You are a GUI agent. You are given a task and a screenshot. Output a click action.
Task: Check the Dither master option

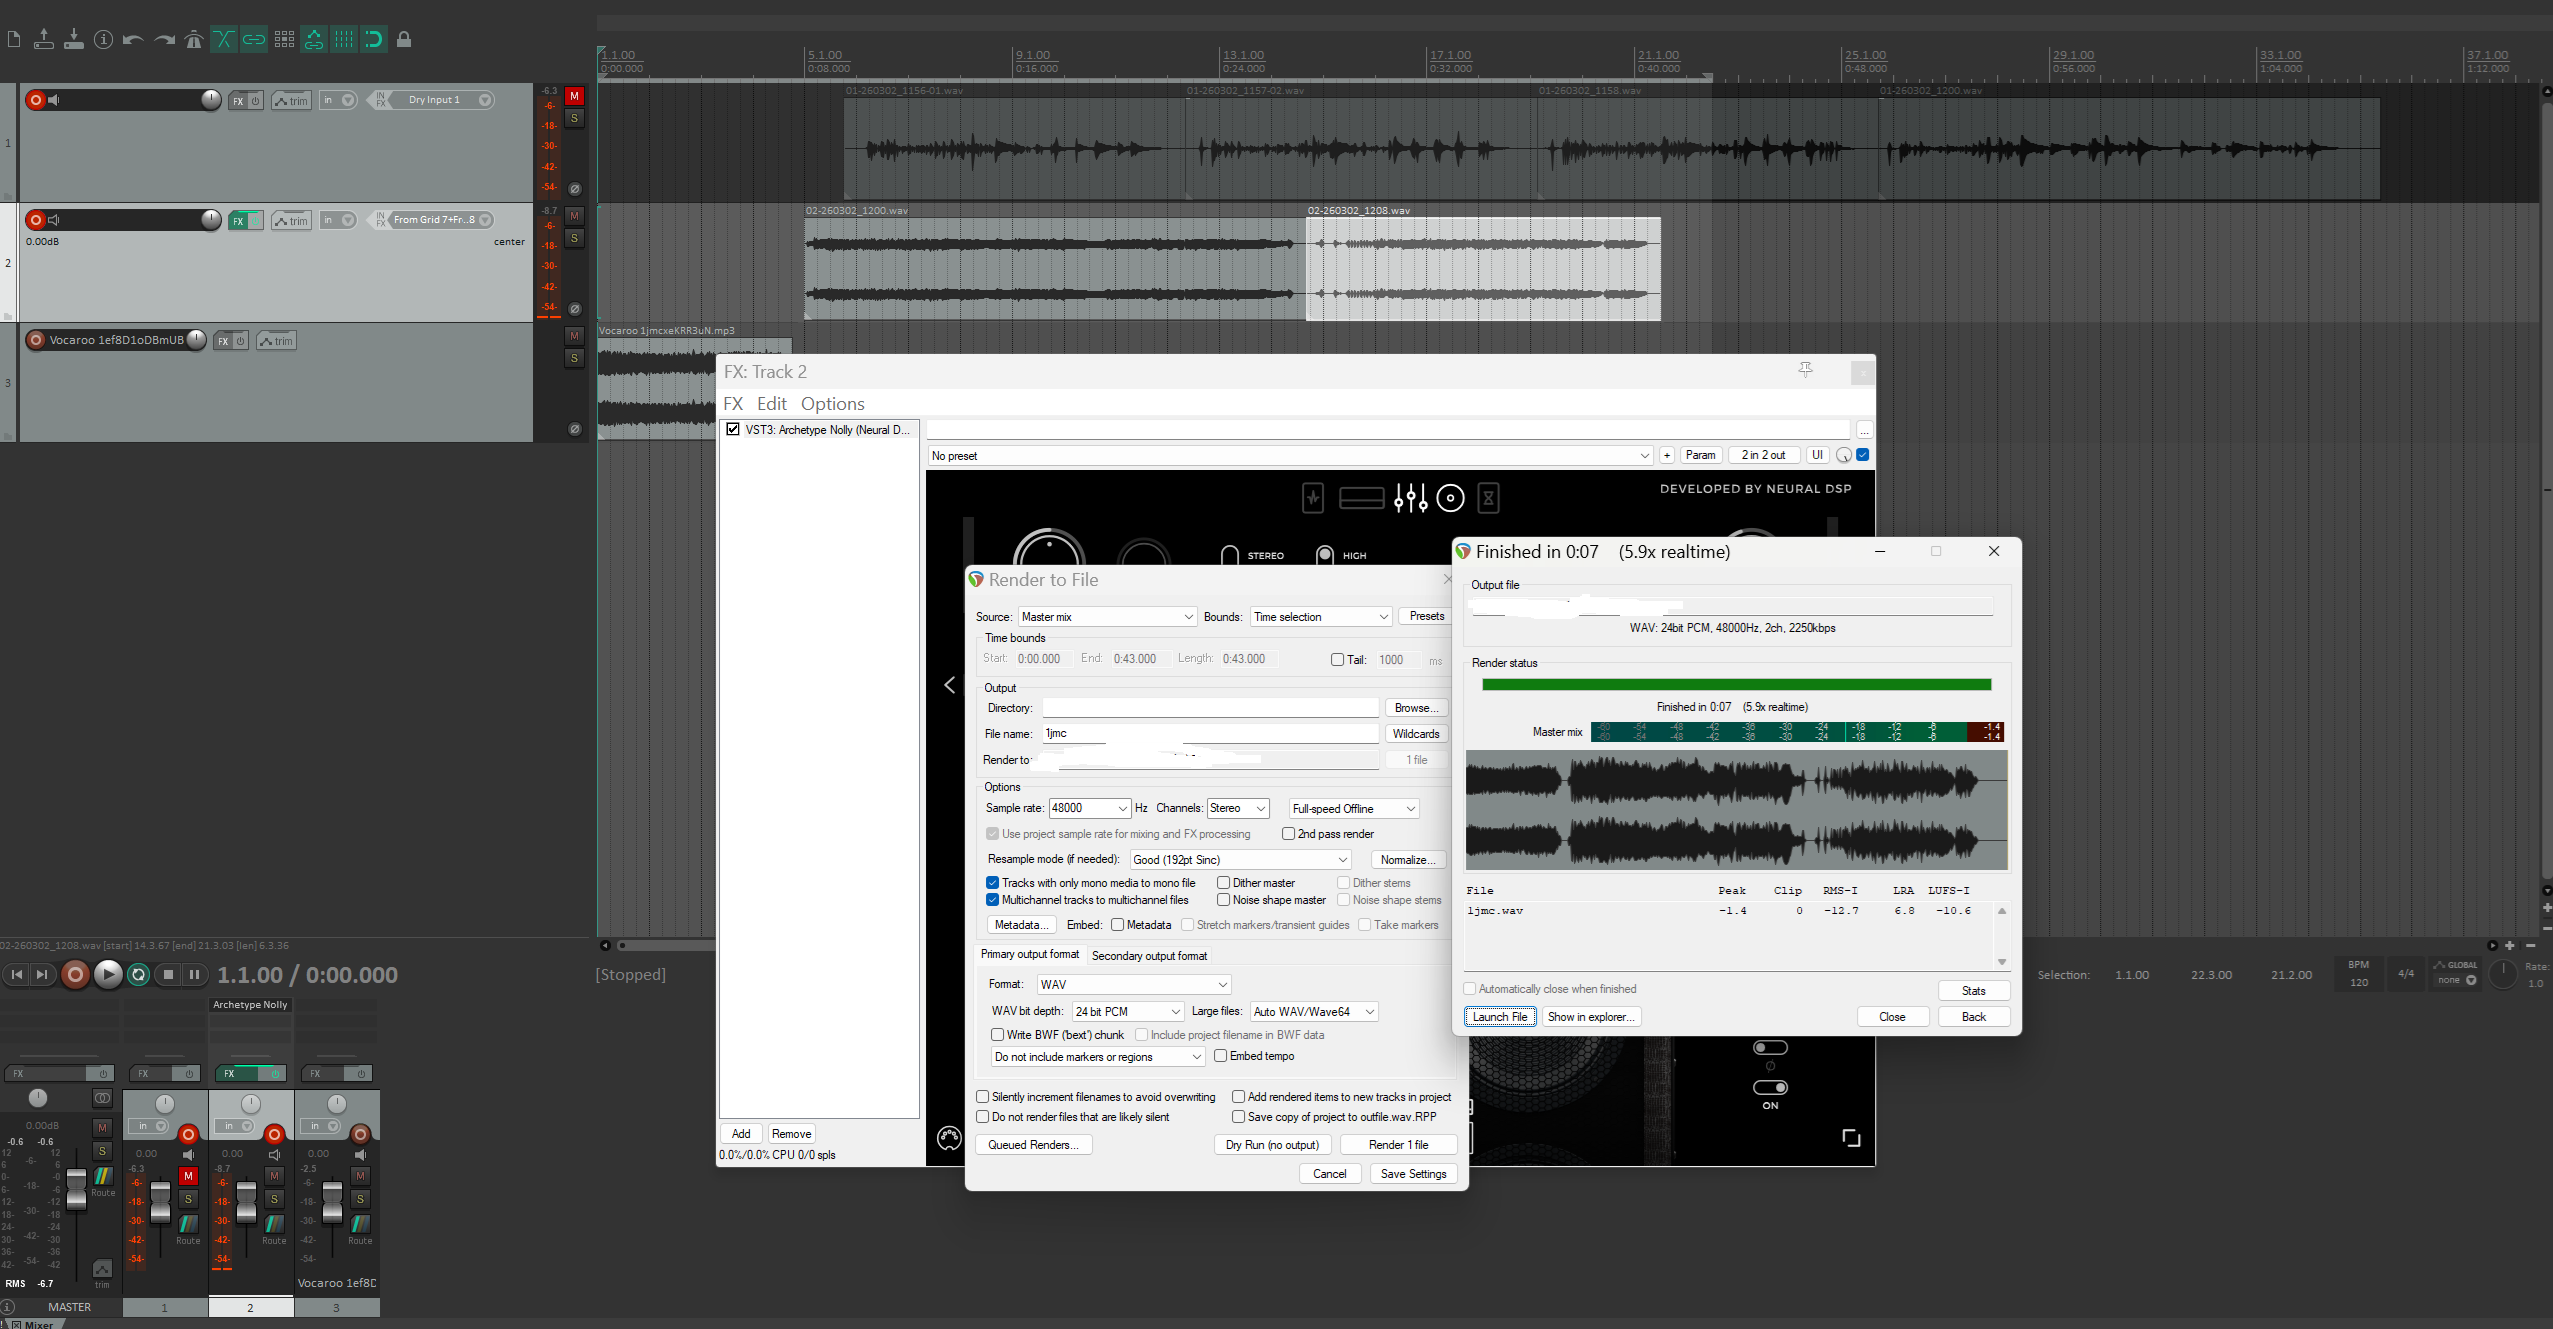1223,883
